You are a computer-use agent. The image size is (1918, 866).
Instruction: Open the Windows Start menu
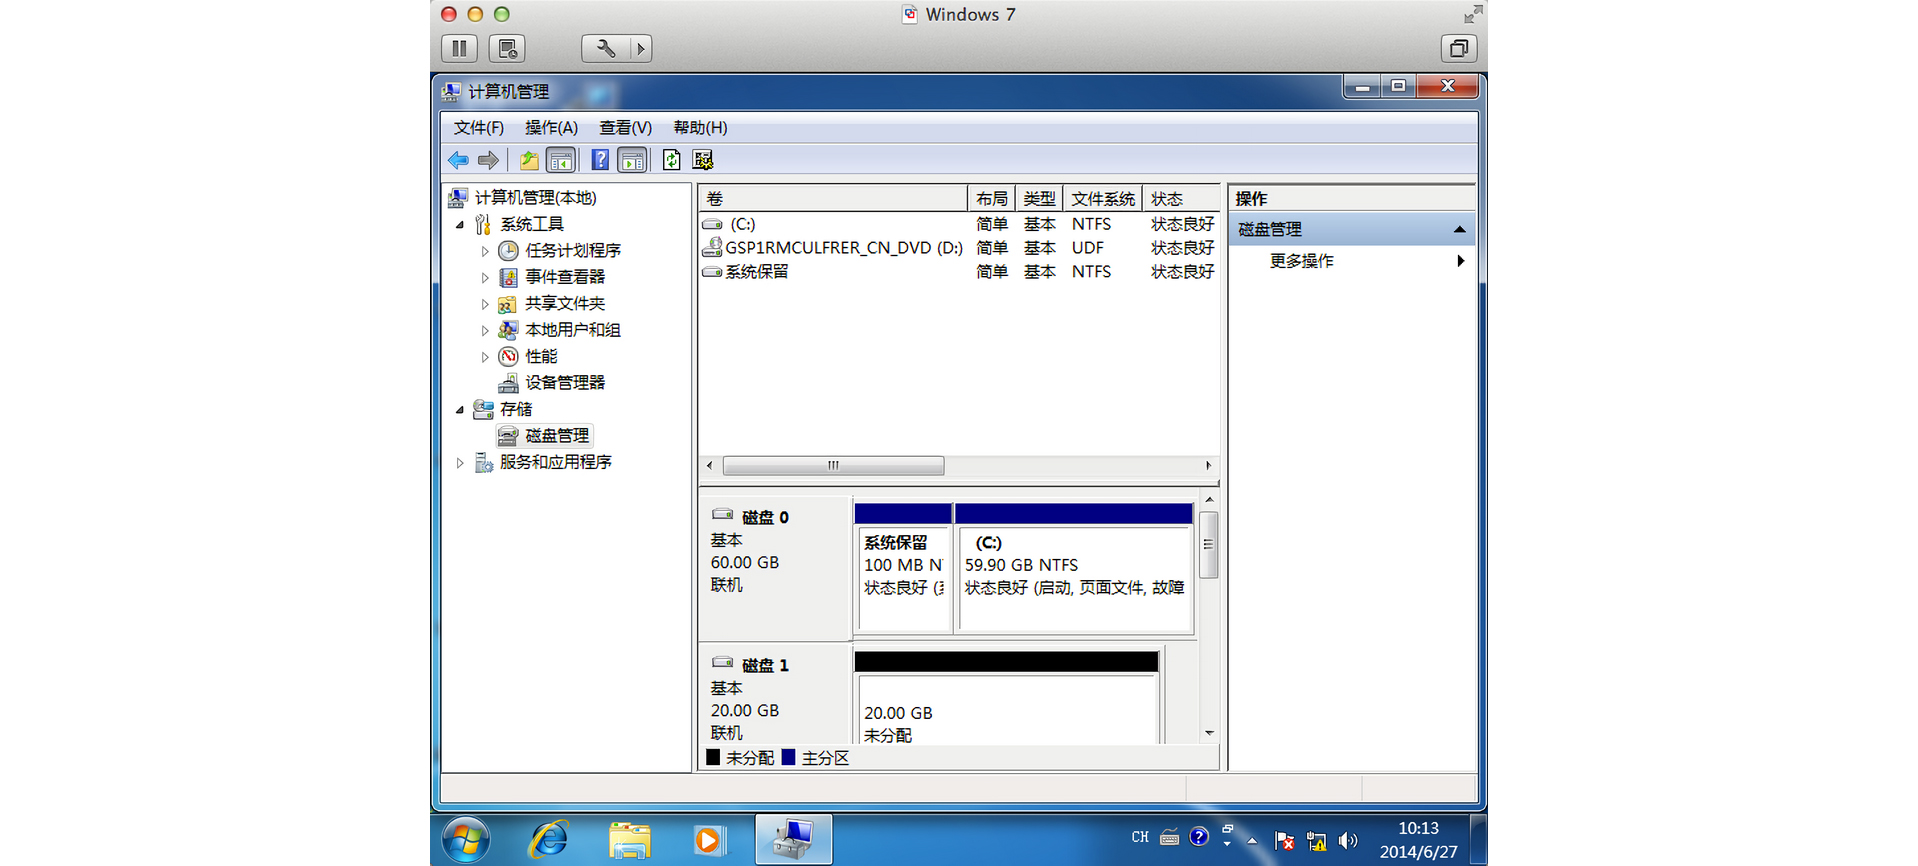click(466, 840)
